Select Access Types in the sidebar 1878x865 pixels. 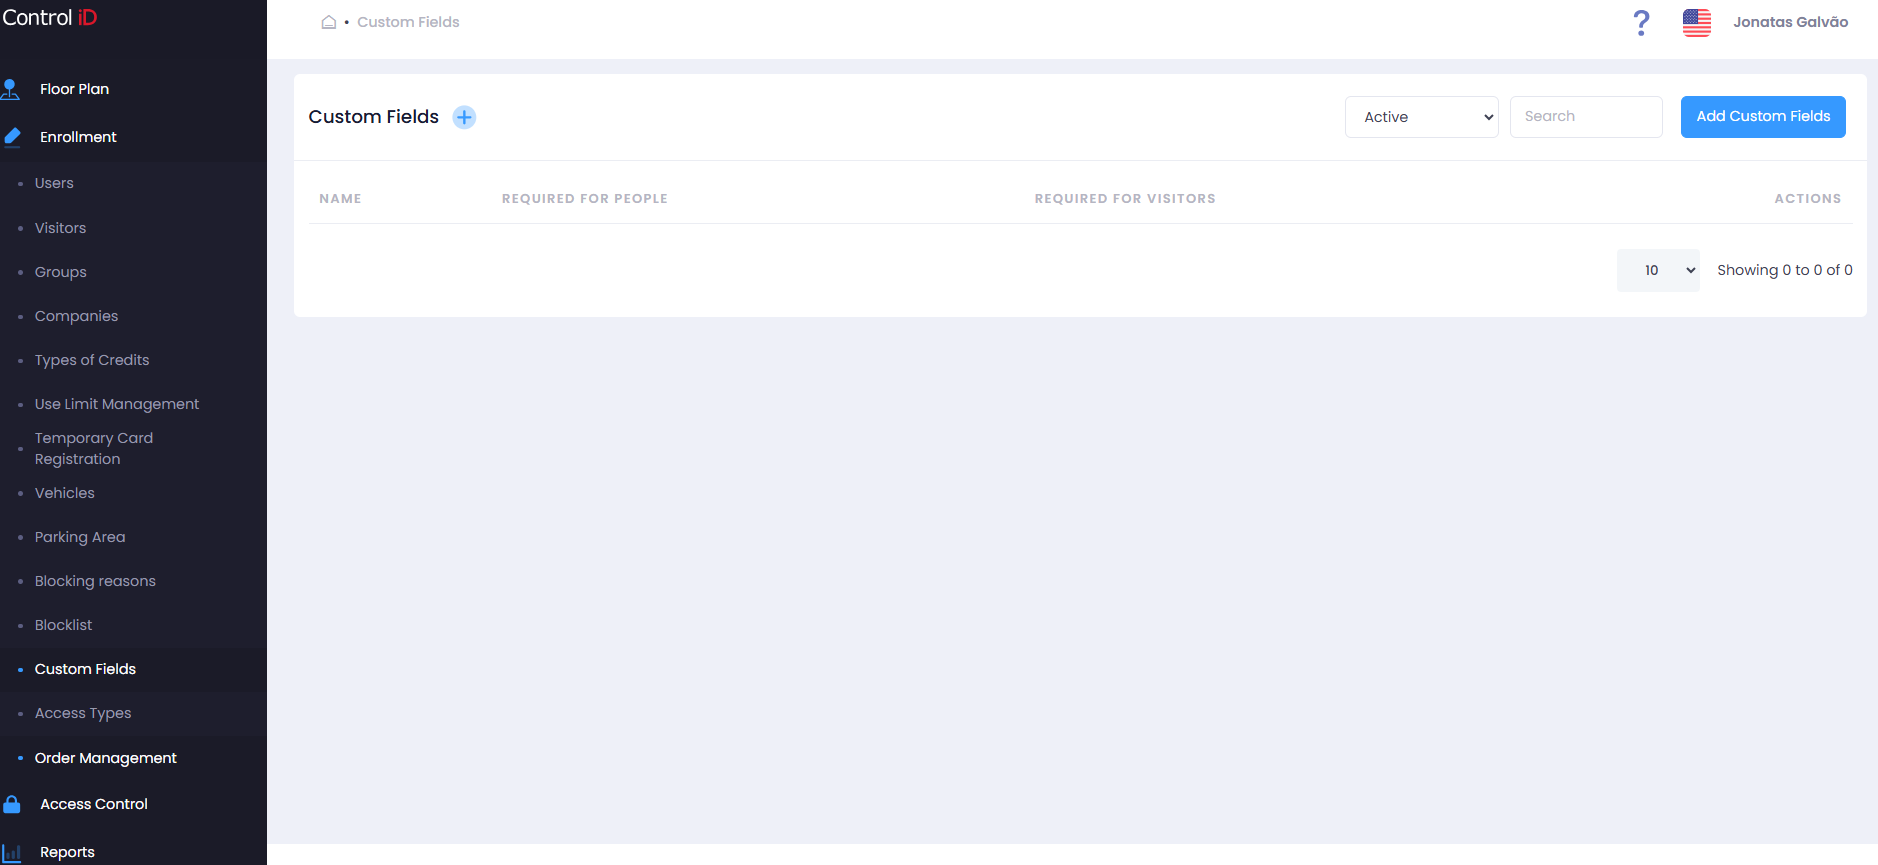[83, 713]
